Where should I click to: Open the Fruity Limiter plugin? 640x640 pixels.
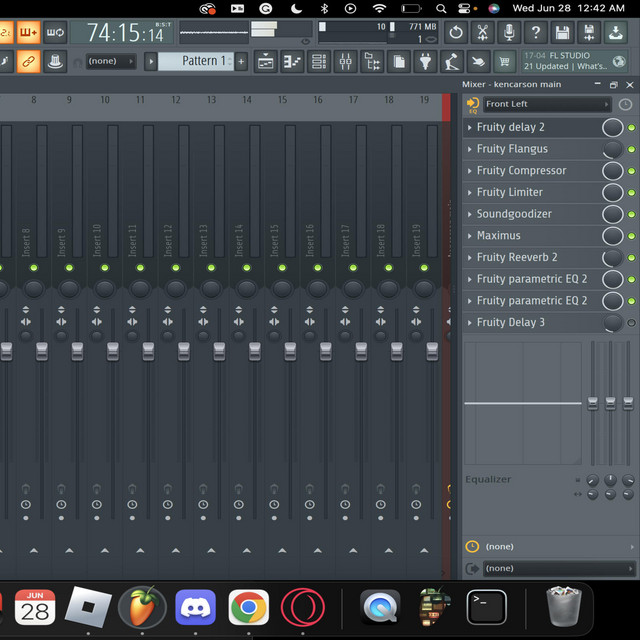point(510,192)
